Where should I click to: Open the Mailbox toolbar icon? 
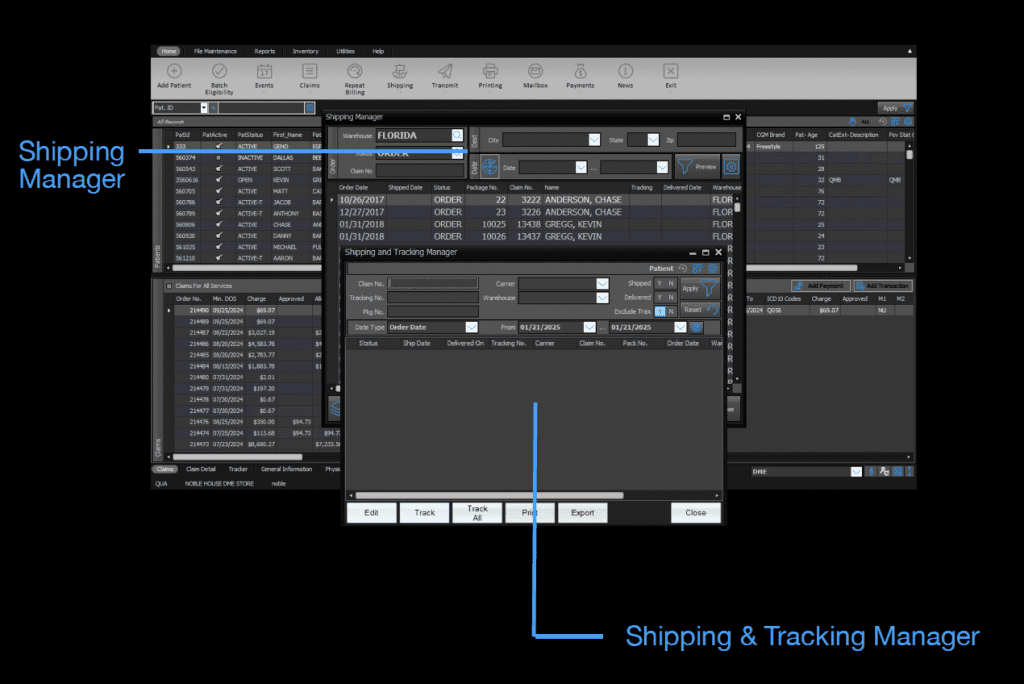pos(535,74)
